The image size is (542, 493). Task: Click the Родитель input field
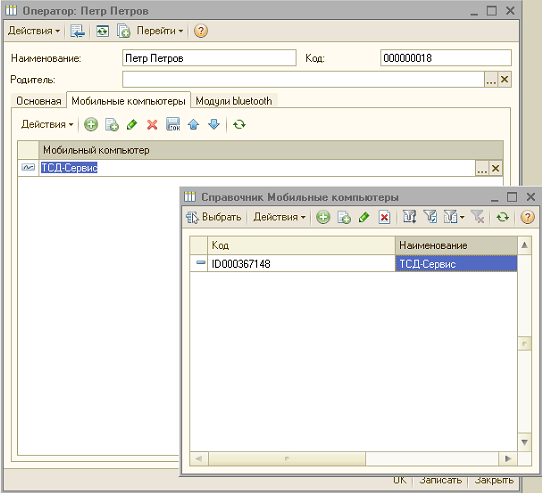(303, 80)
